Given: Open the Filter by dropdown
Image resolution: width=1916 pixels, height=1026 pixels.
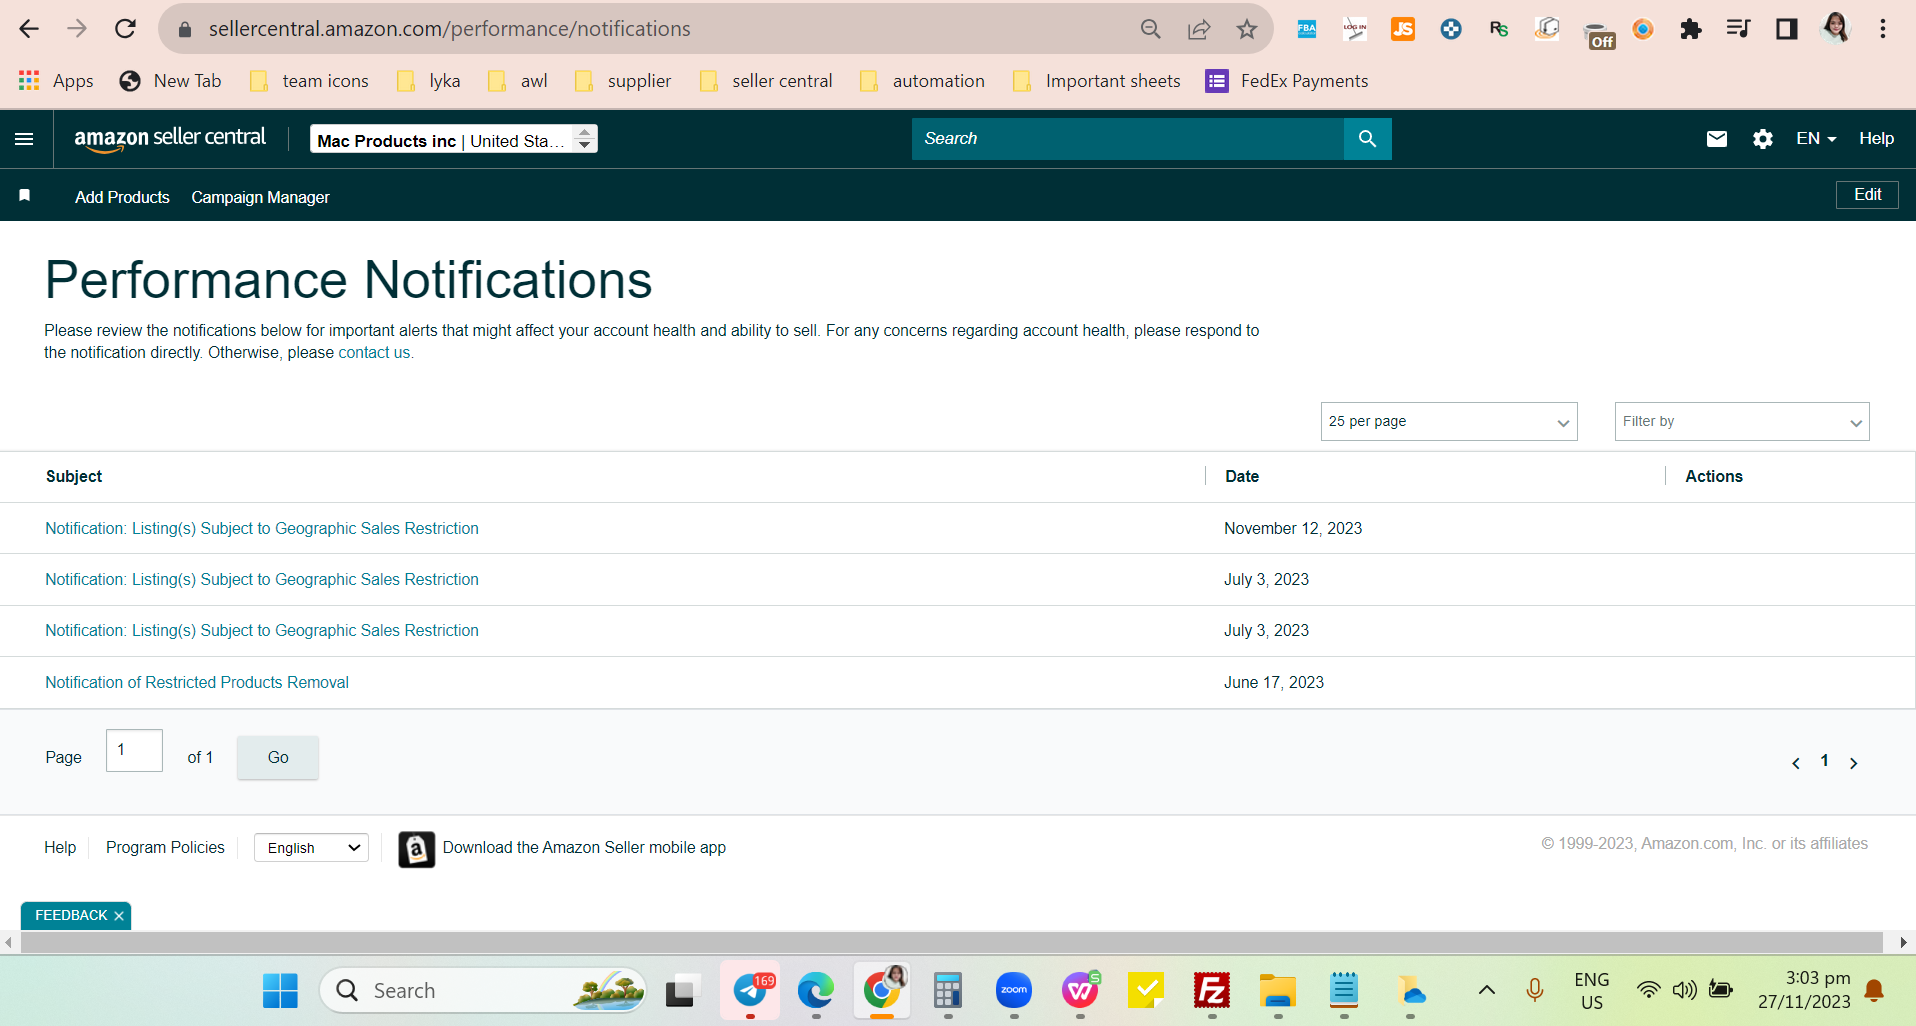Looking at the screenshot, I should [1741, 421].
